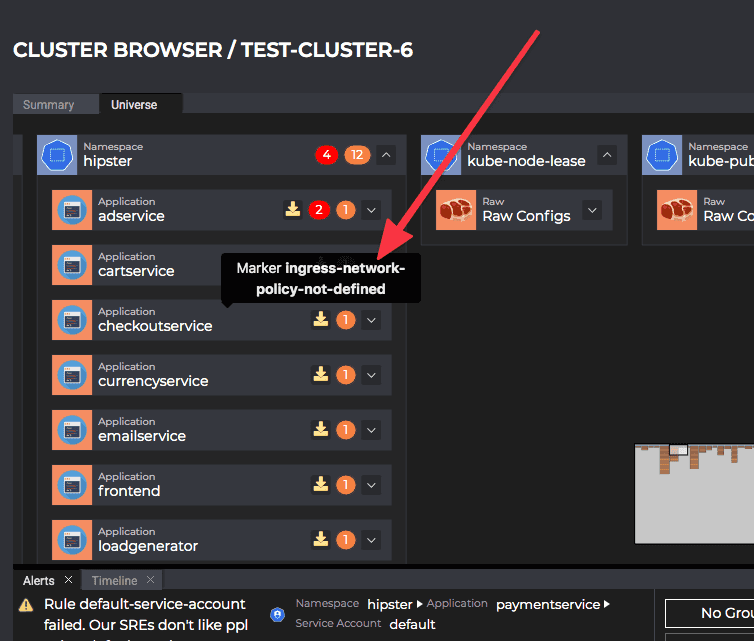754x641 pixels.
Task: Click the universe minimap thumbnail
Action: 694,493
